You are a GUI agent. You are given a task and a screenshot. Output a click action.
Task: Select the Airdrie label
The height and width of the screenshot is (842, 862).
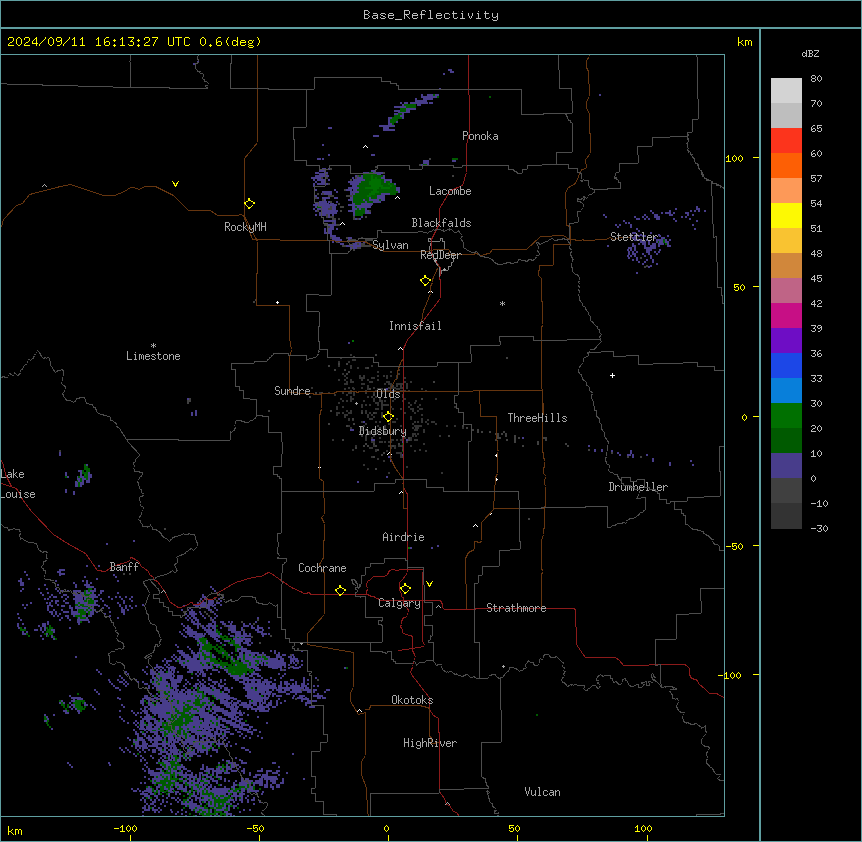pyautogui.click(x=403, y=537)
